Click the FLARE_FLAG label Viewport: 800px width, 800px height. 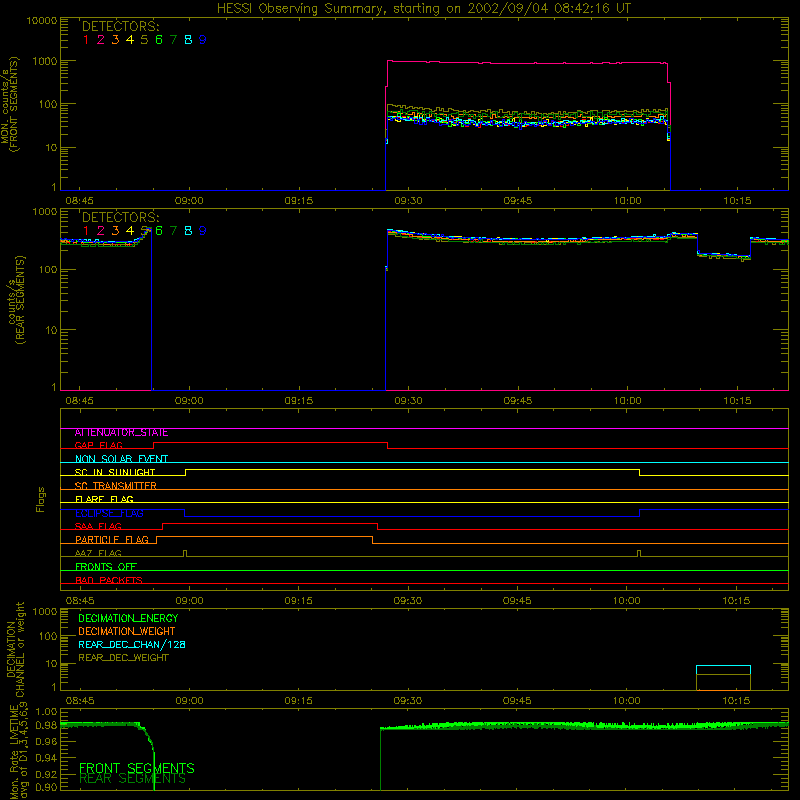click(x=104, y=499)
